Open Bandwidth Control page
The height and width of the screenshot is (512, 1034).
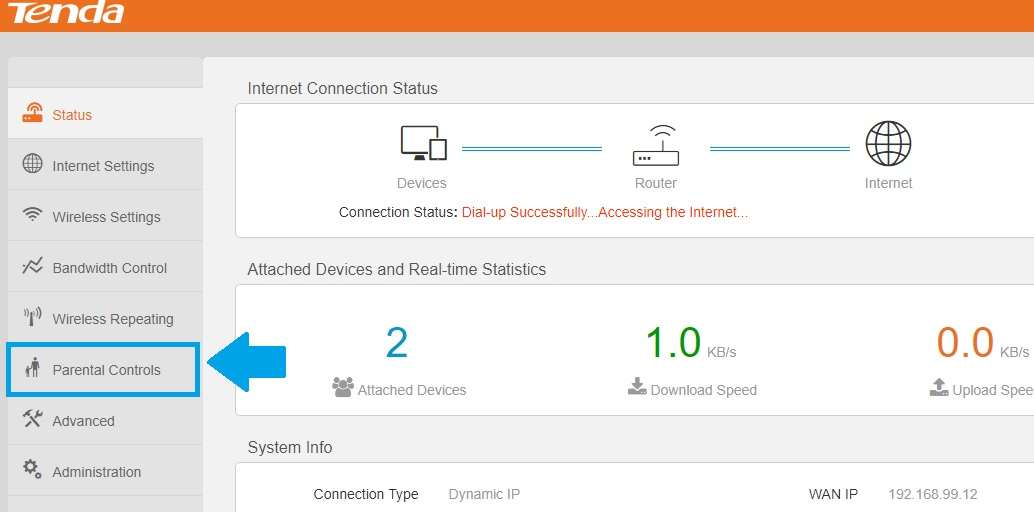[105, 267]
